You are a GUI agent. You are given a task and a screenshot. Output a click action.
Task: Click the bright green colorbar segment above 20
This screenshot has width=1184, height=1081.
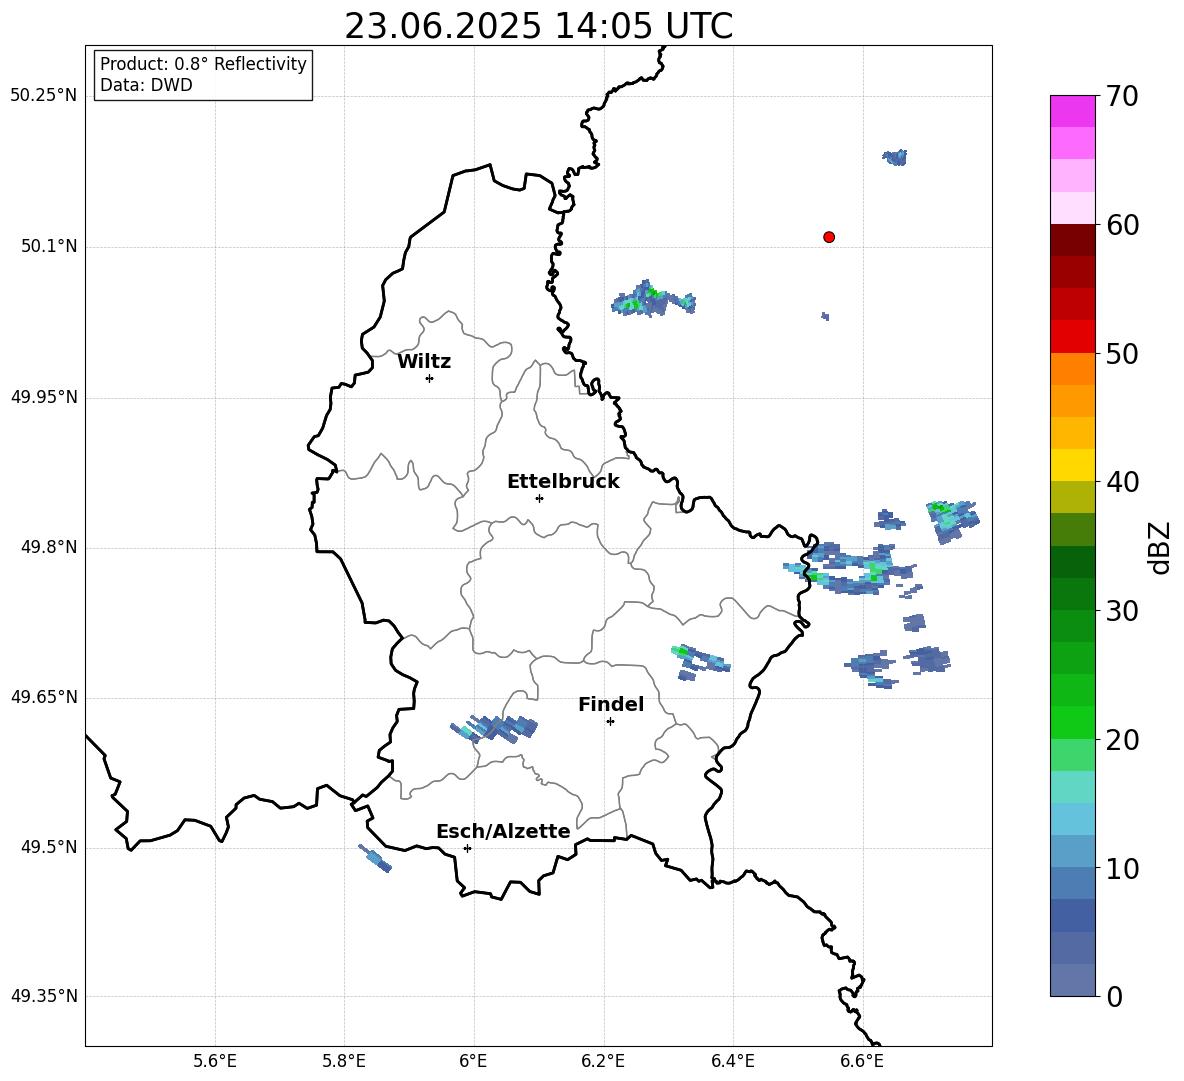coord(1072,723)
